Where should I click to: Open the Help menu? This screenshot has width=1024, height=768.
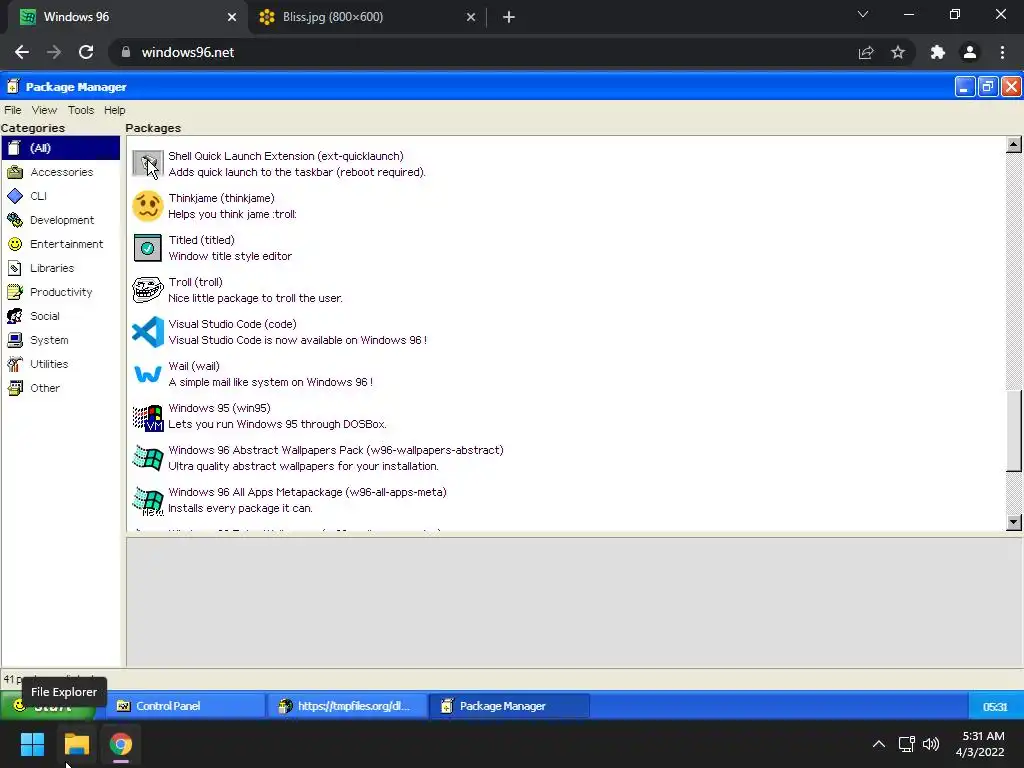pyautogui.click(x=114, y=110)
